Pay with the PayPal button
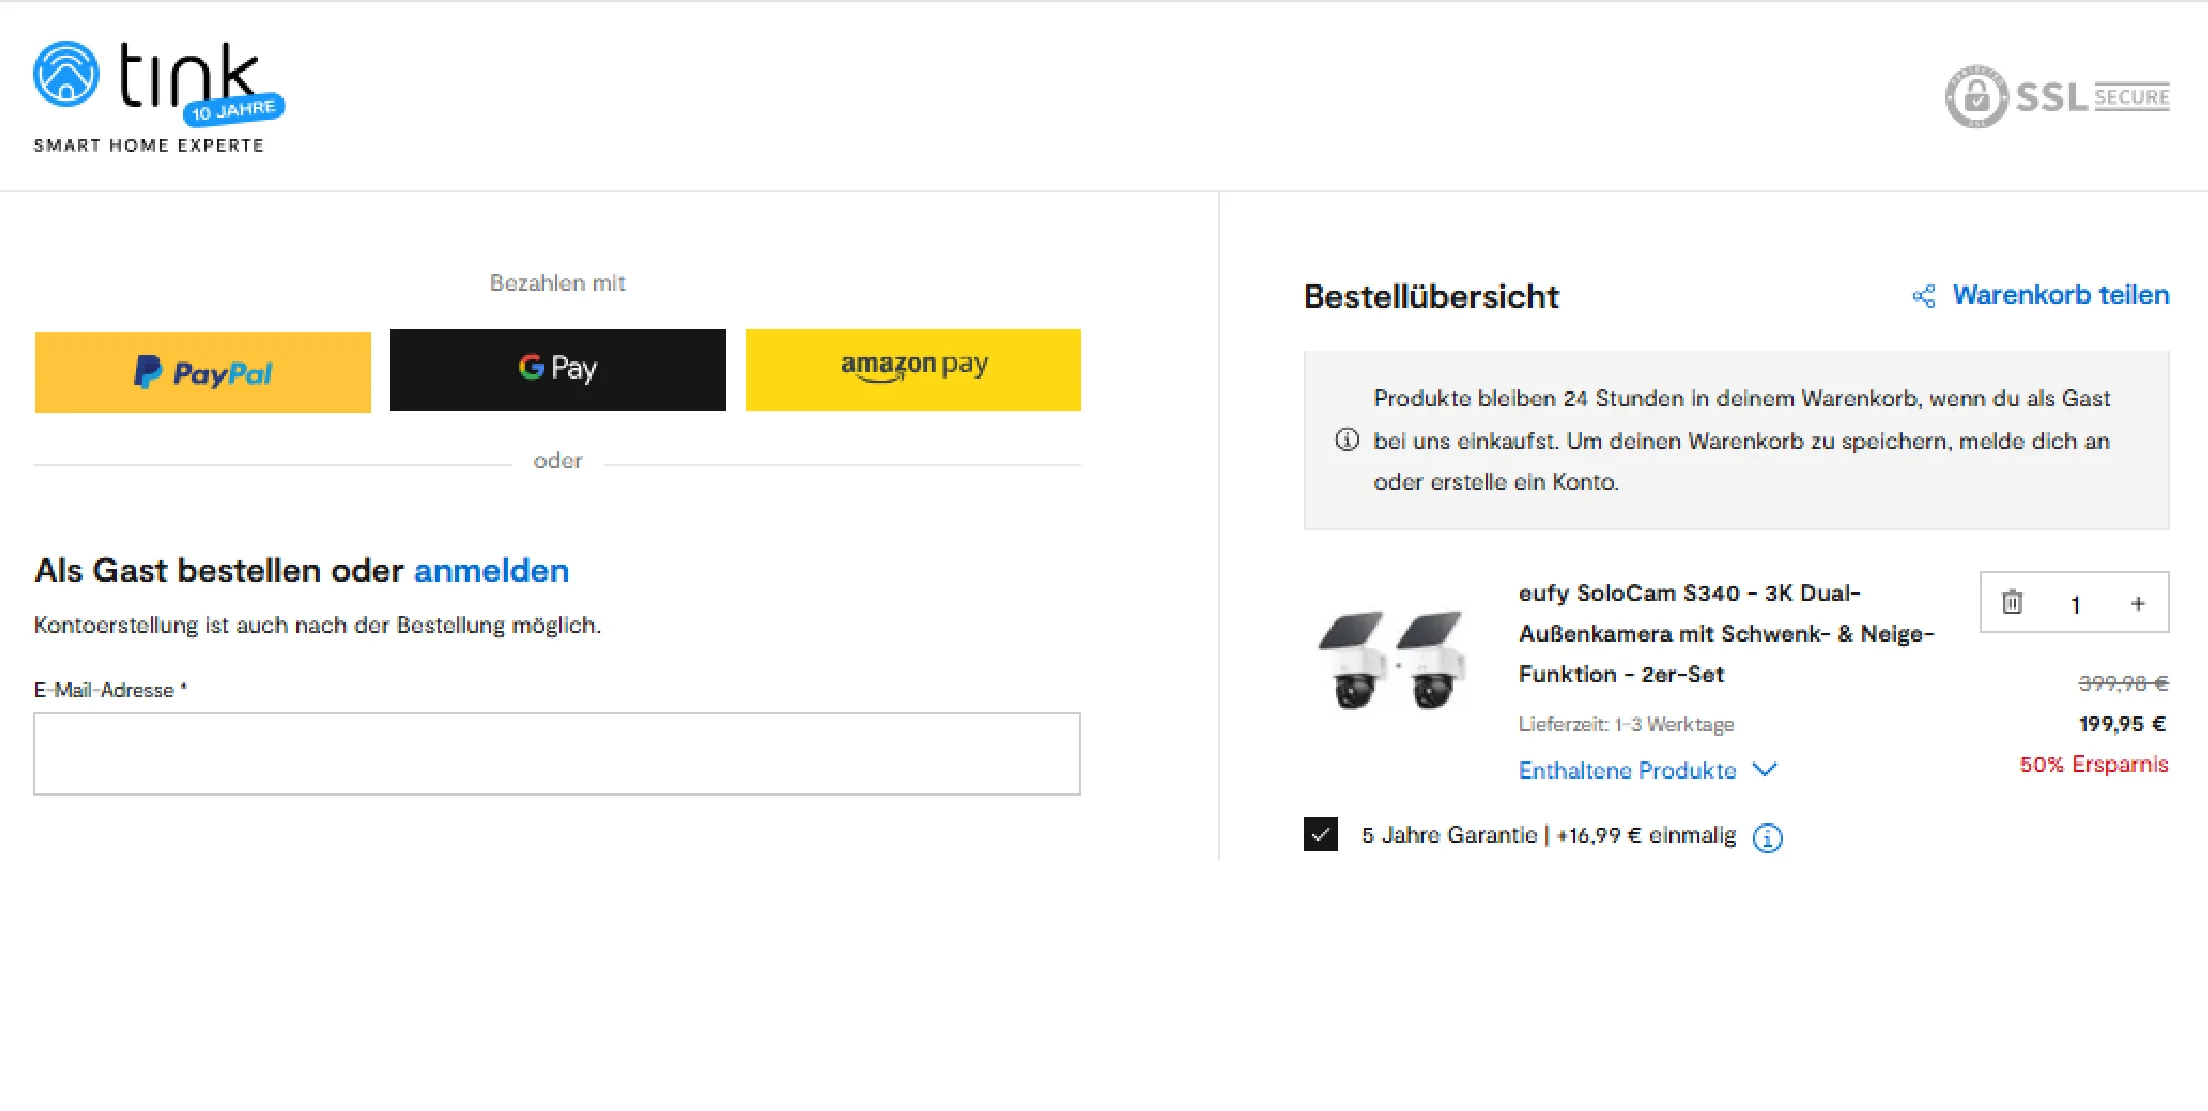The width and height of the screenshot is (2208, 1111). pos(203,372)
